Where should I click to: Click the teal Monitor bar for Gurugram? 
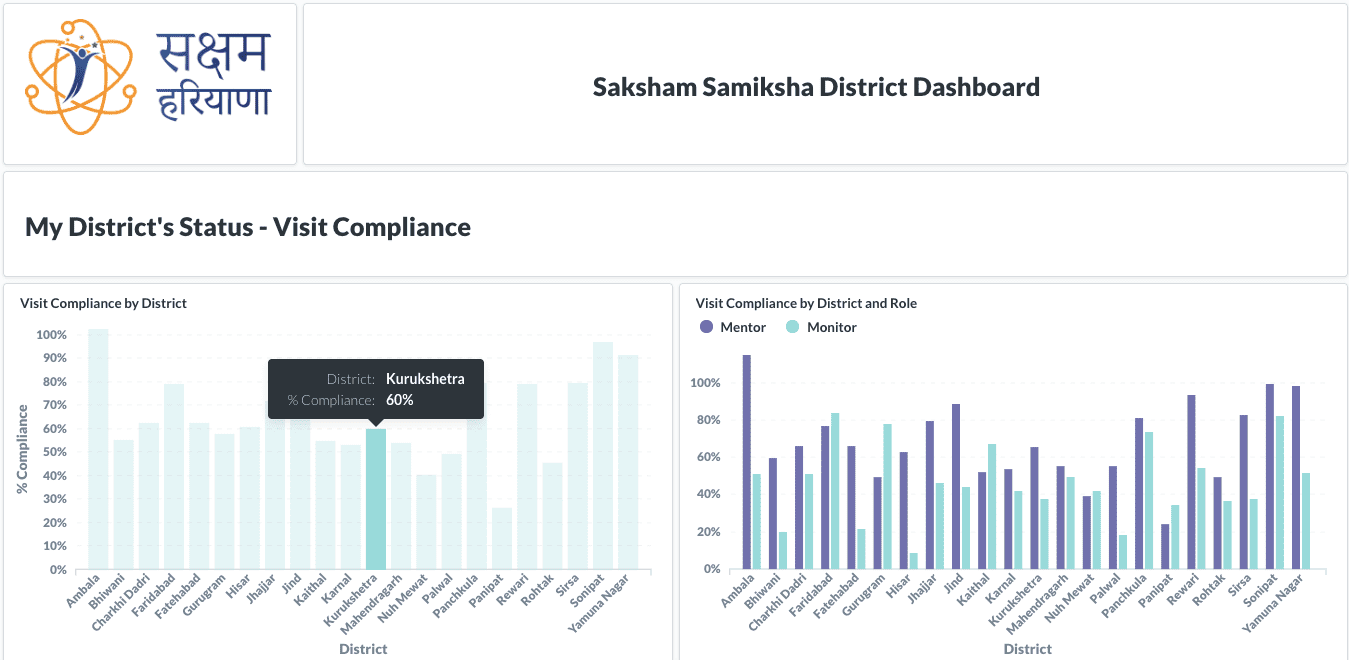[x=887, y=496]
